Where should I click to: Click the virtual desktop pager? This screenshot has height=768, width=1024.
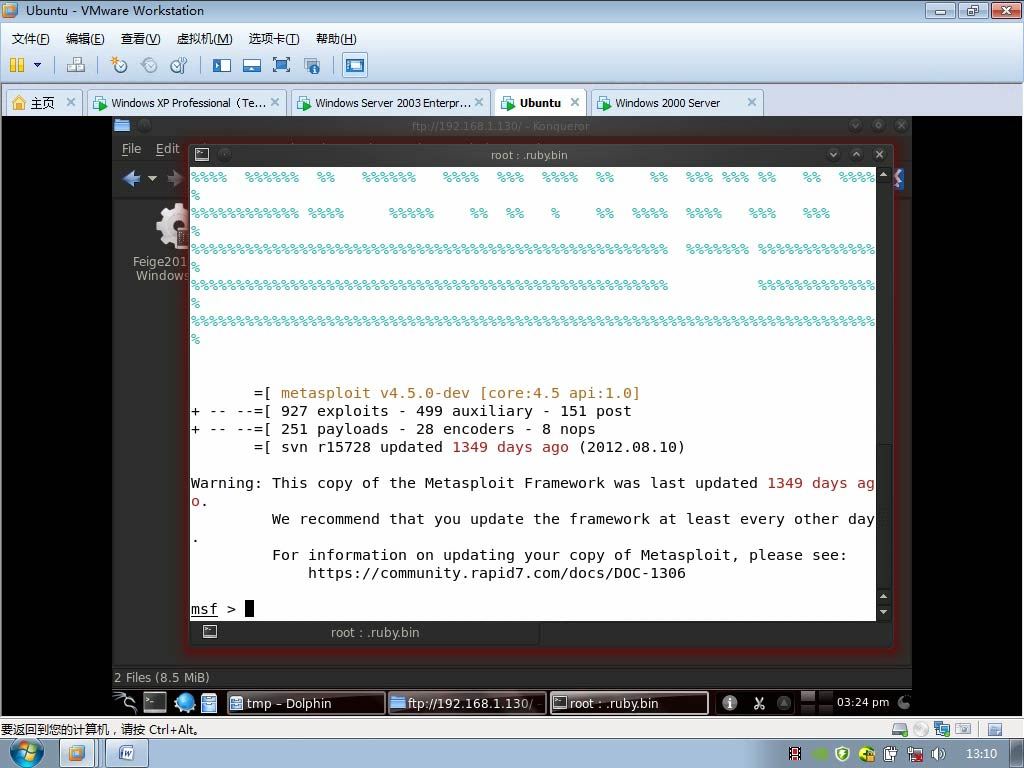coord(816,703)
